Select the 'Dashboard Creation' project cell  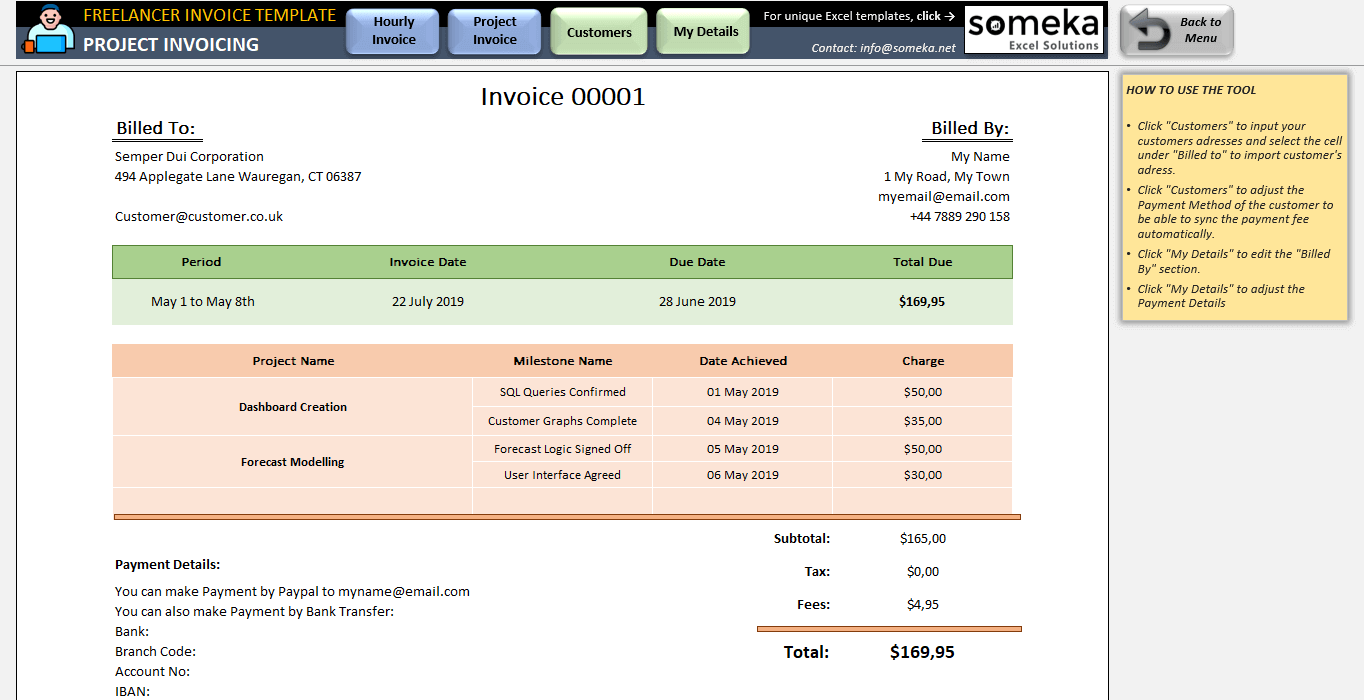293,407
